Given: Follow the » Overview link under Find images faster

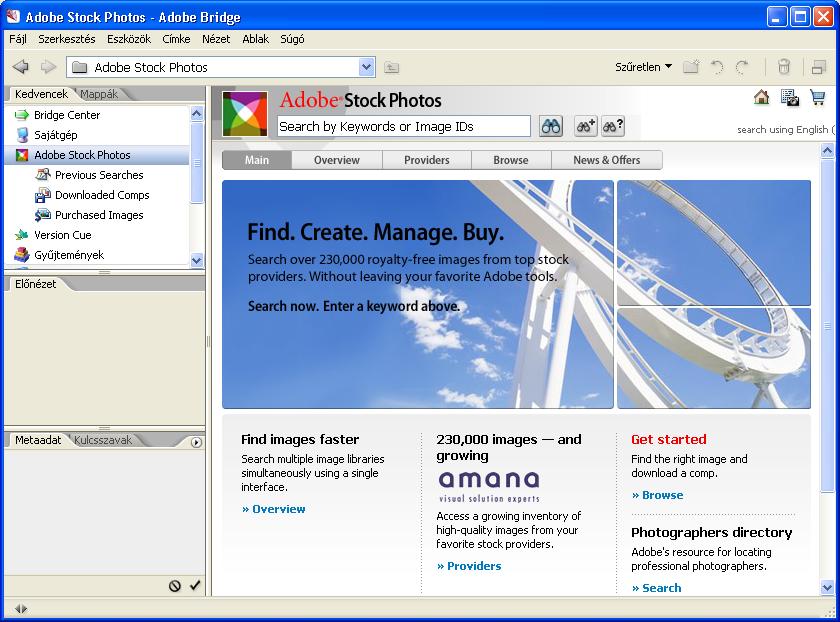Looking at the screenshot, I should pos(274,509).
